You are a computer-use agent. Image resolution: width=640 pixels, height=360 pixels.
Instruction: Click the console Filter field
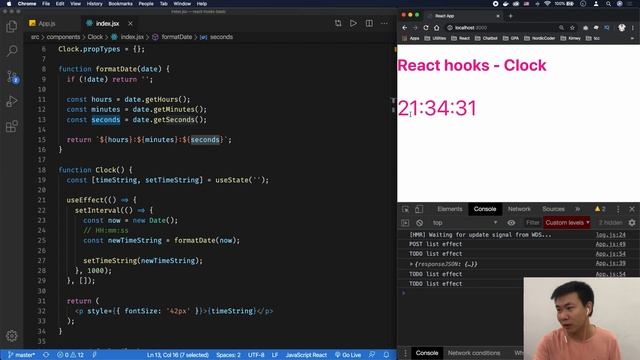(533, 223)
